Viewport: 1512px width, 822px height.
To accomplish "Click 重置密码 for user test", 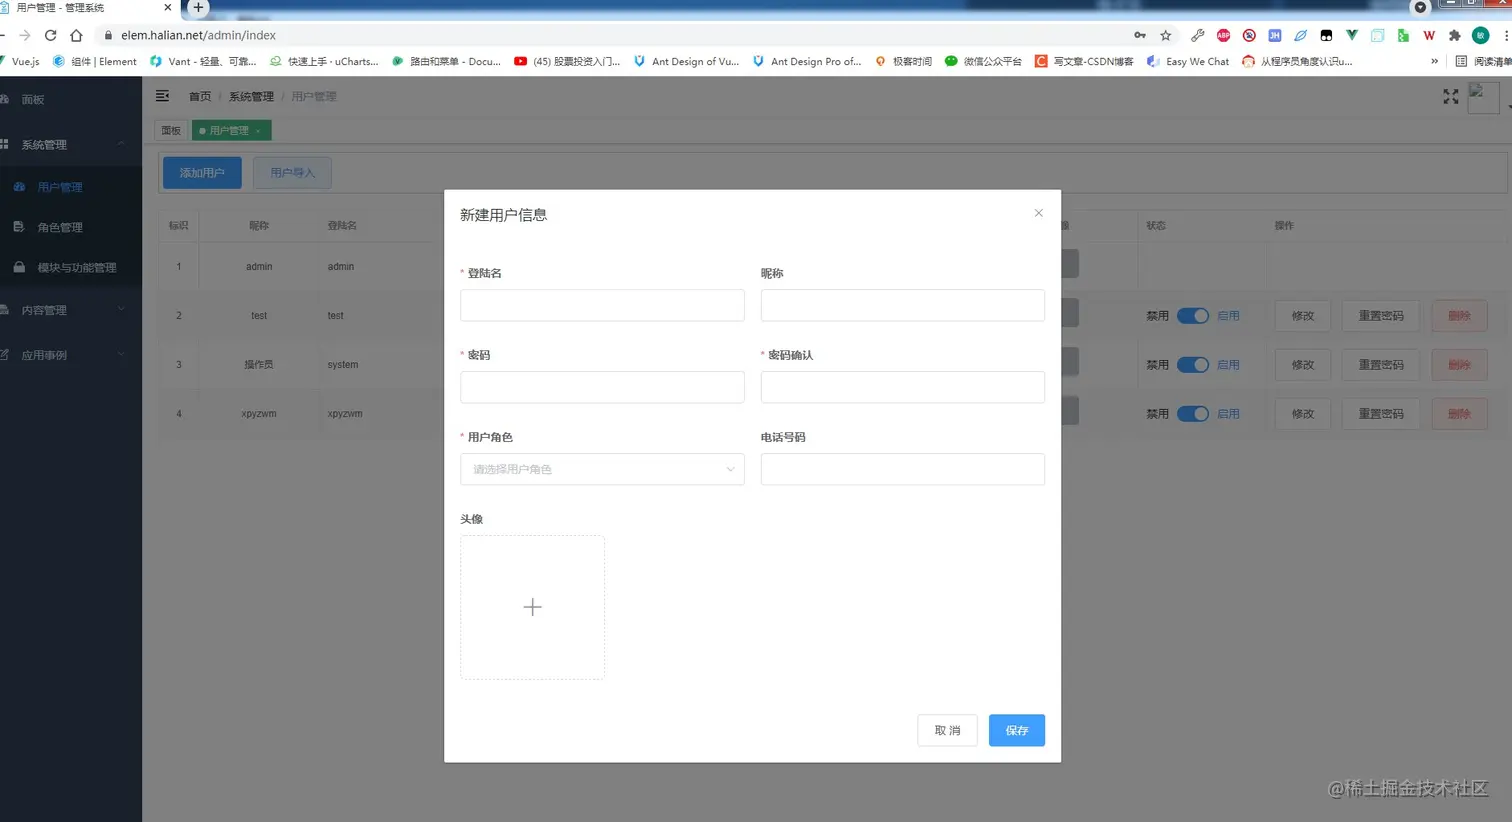I will (1380, 315).
